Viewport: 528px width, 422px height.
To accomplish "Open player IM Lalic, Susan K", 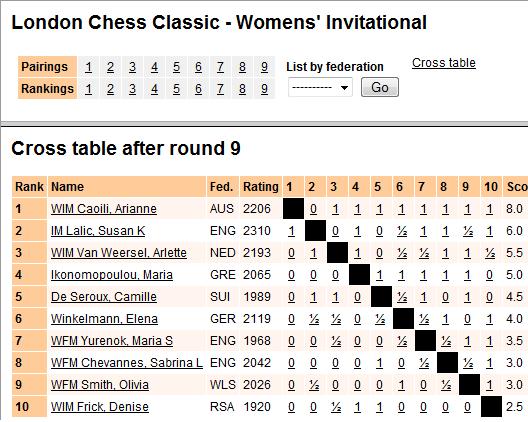I will click(98, 231).
